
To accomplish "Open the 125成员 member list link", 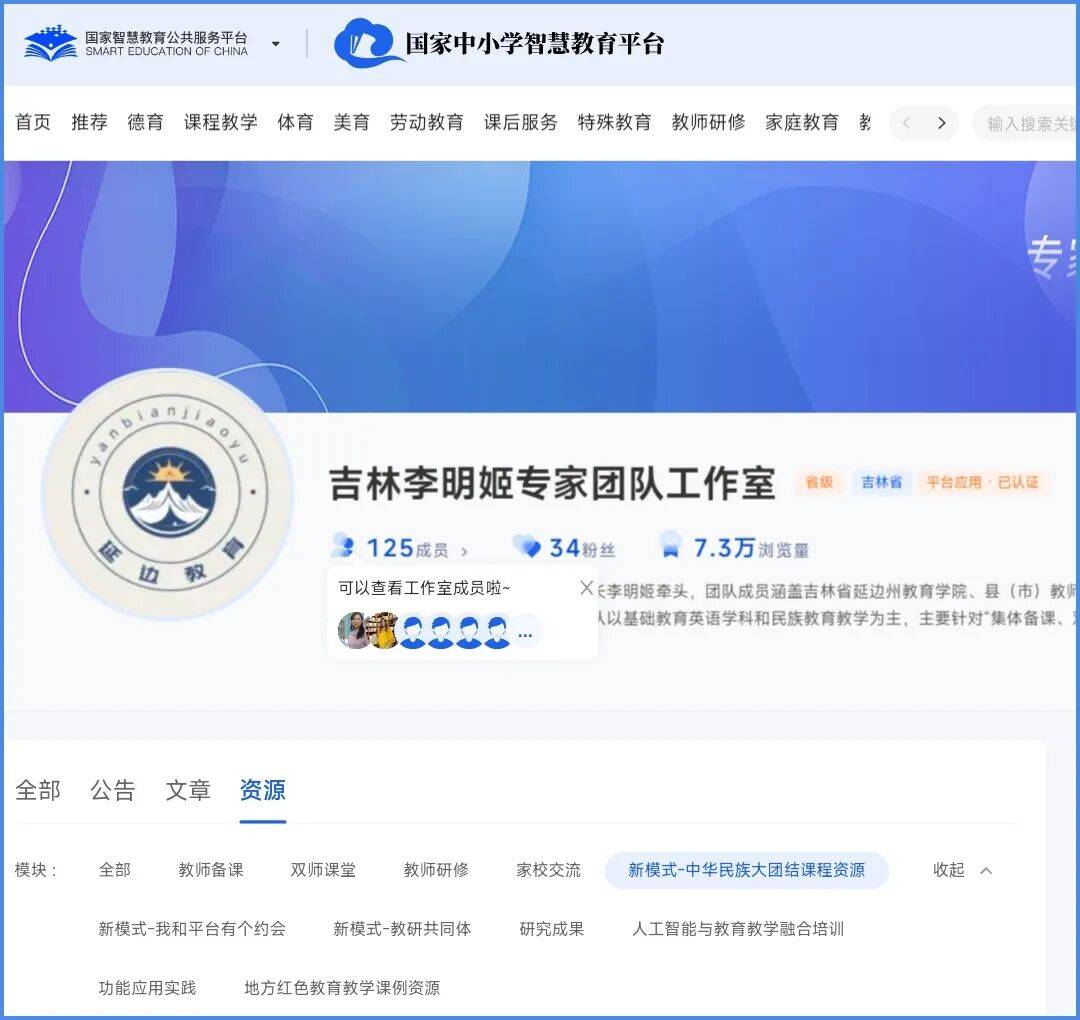I will click(x=407, y=549).
